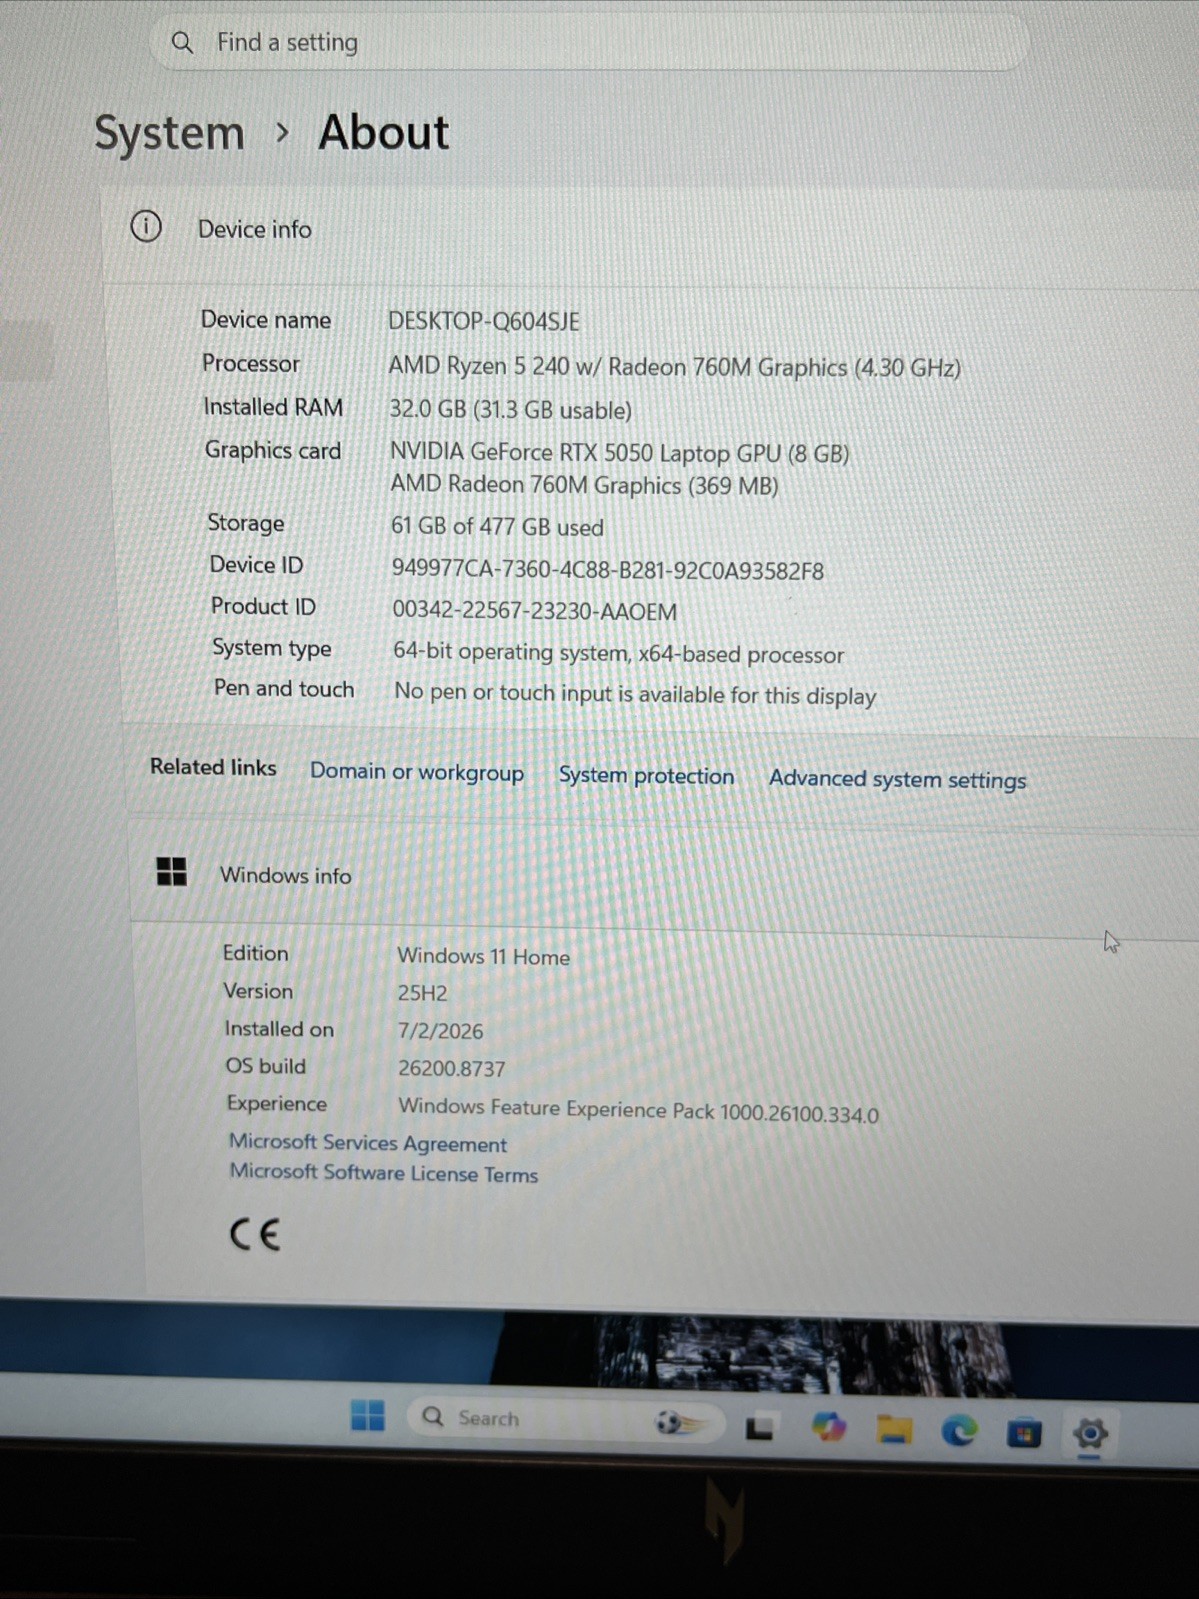Click the Windows logo beside Windows info
The height and width of the screenshot is (1599, 1199).
click(x=172, y=872)
